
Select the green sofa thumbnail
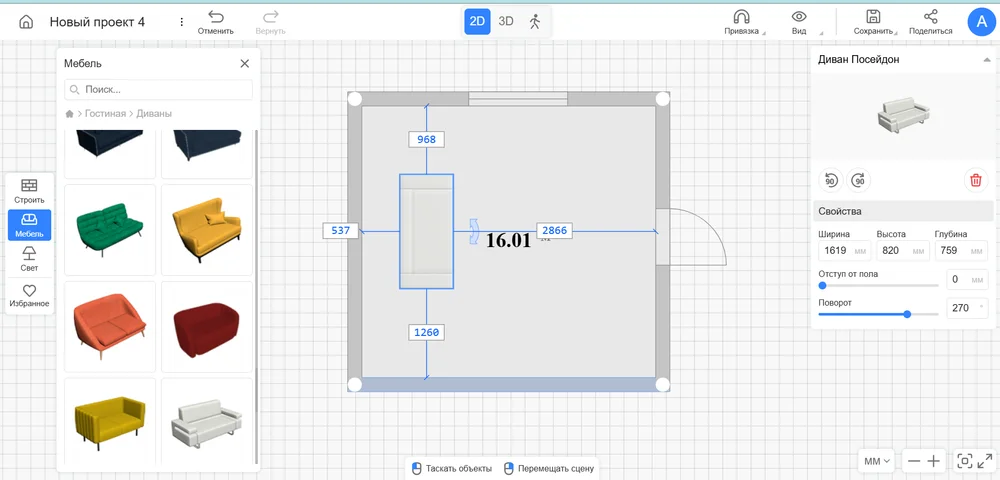pyautogui.click(x=110, y=229)
